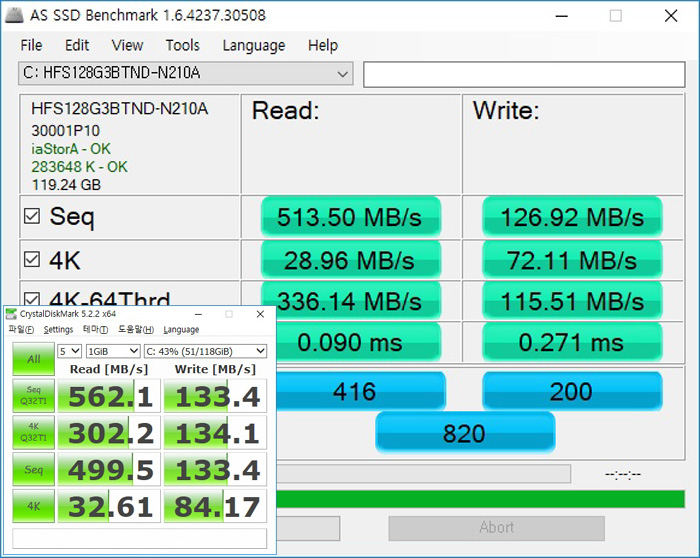Toggle the 4K-64Thrd test checkbox
This screenshot has height=558, width=700.
point(32,298)
